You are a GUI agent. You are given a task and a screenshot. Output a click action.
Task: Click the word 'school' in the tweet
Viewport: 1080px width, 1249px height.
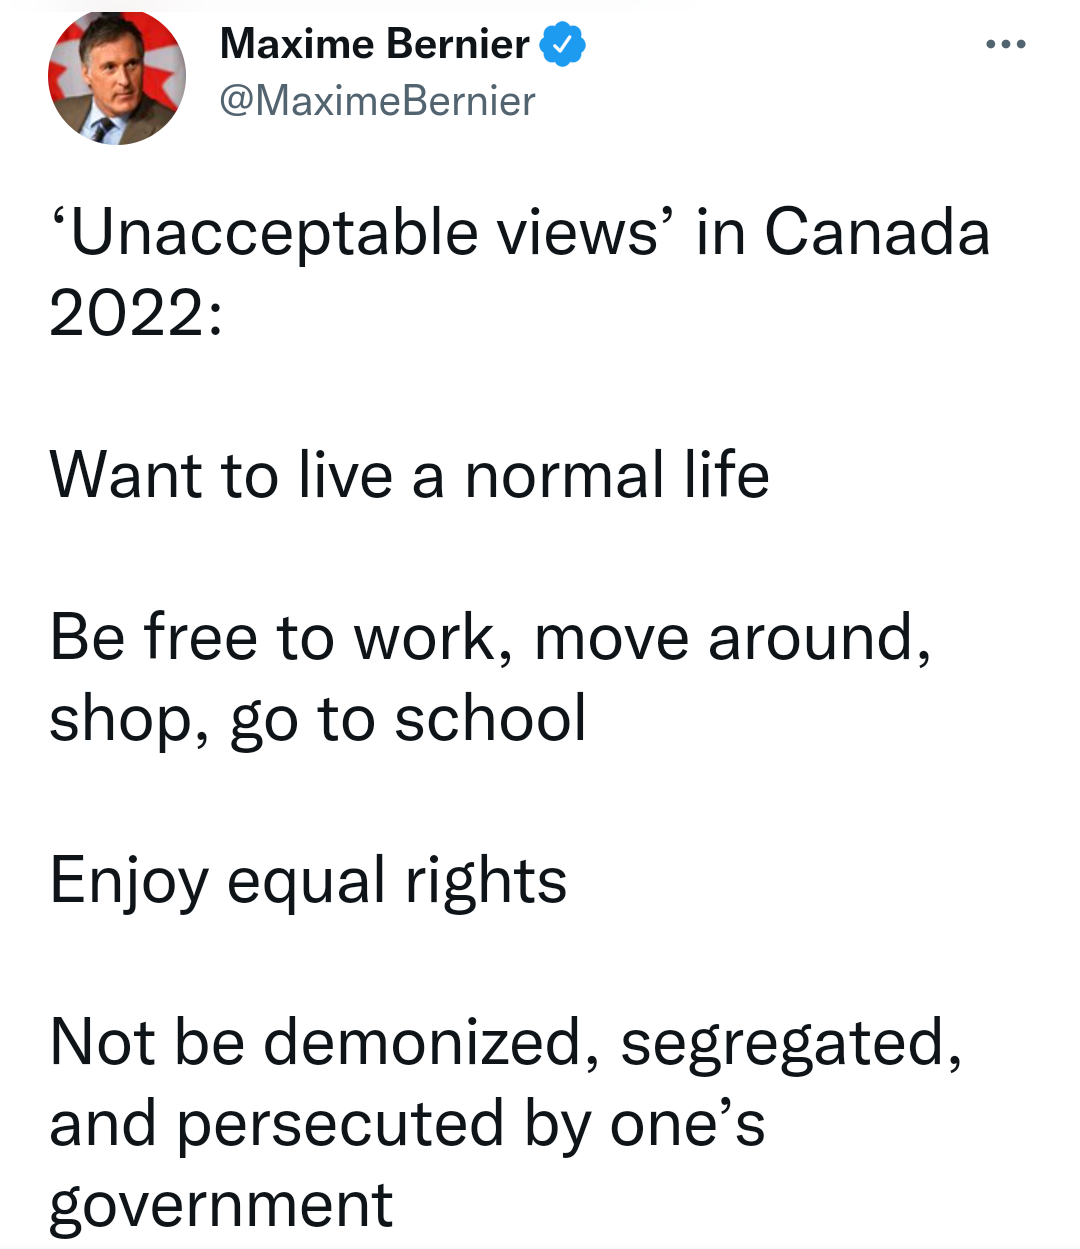(x=490, y=719)
